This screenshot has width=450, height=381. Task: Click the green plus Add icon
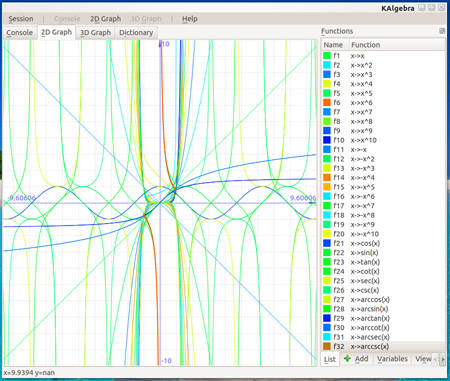[347, 359]
